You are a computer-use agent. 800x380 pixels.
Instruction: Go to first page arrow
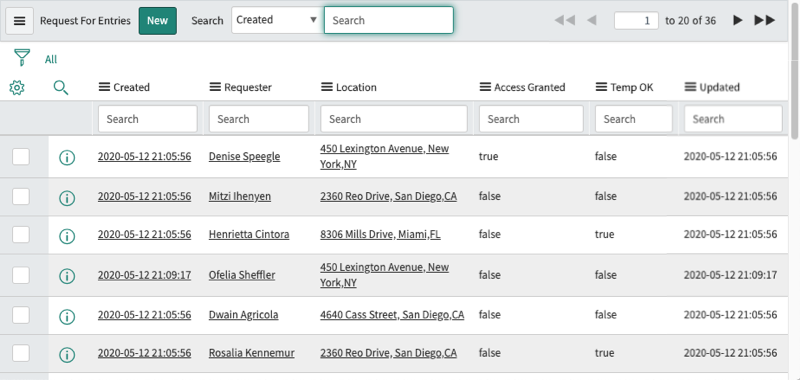(565, 20)
